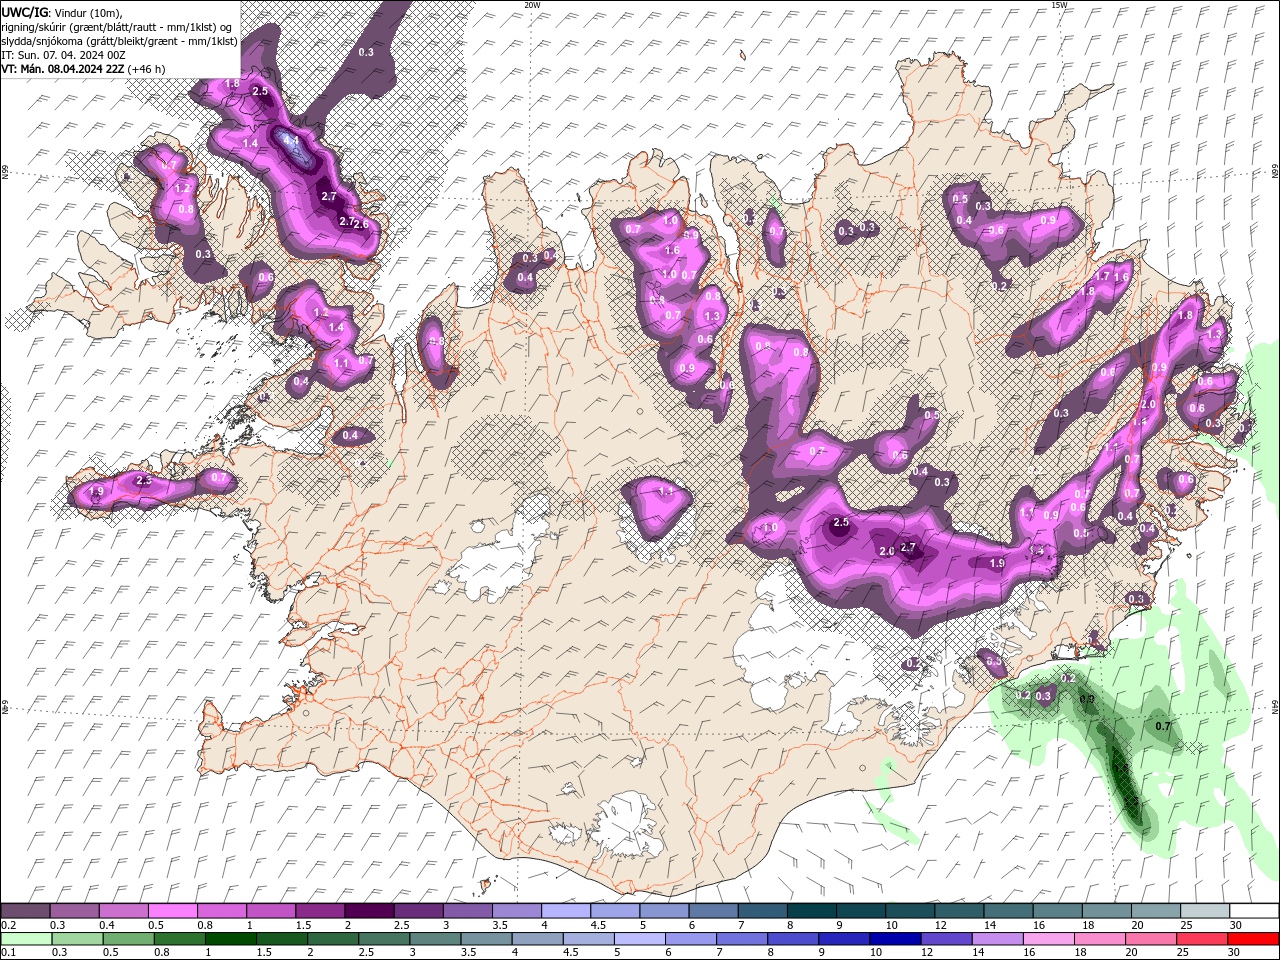Click the '2.6' value near the Westfjords snow band

coord(361,225)
